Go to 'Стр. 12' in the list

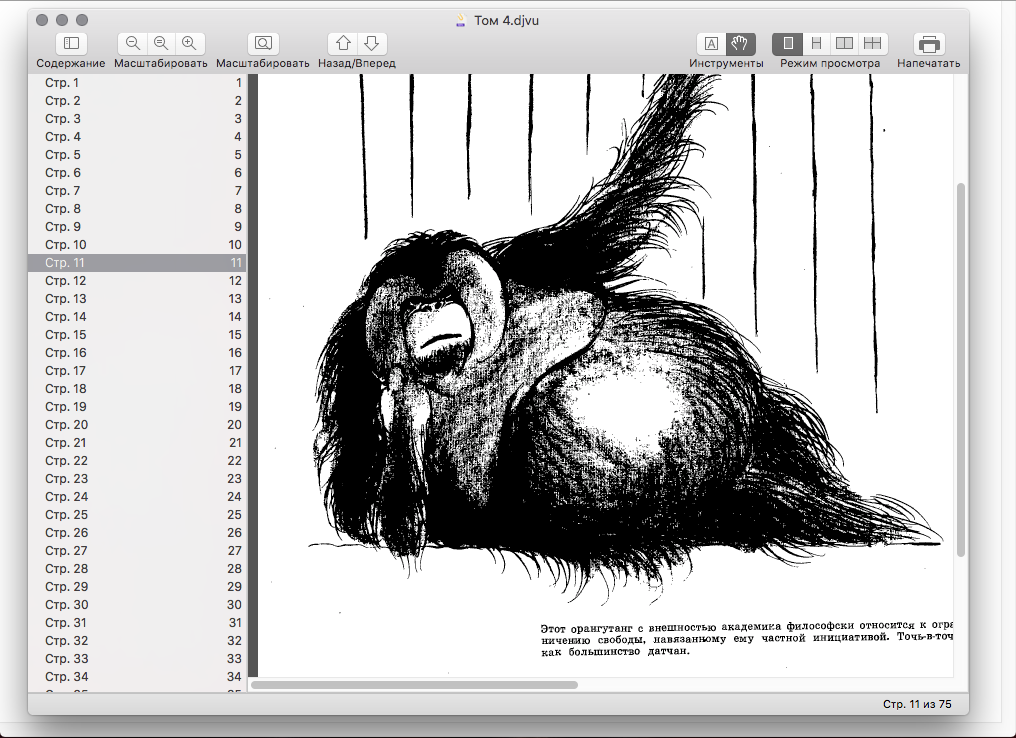tap(137, 281)
